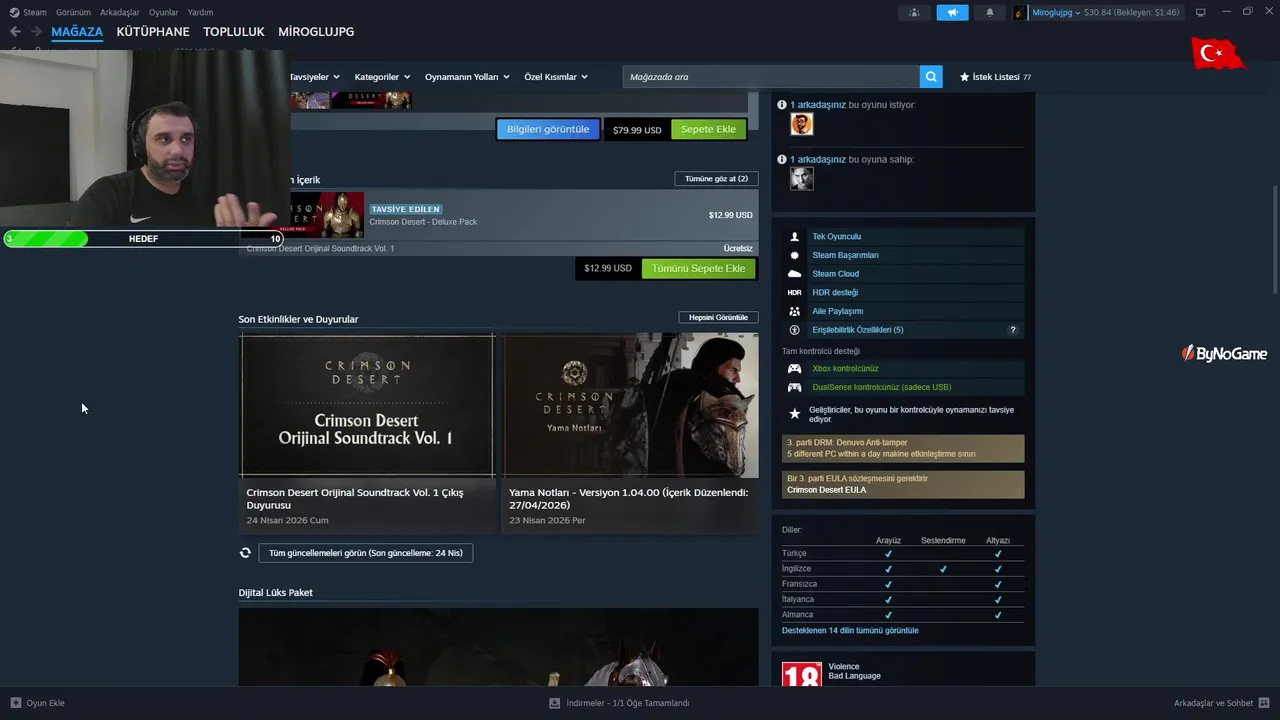This screenshot has height=720, width=1280.
Task: Go back with the left arrow icon
Action: coord(15,32)
